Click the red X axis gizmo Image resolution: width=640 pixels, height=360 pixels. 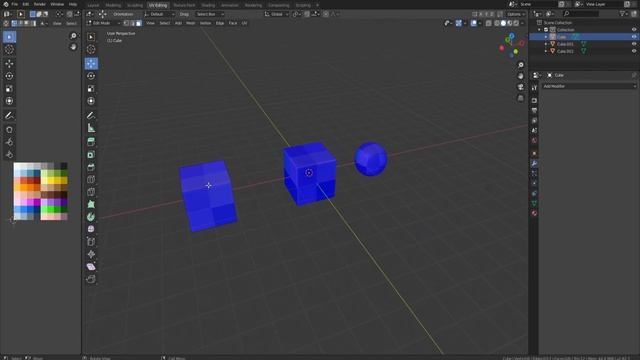[502, 48]
